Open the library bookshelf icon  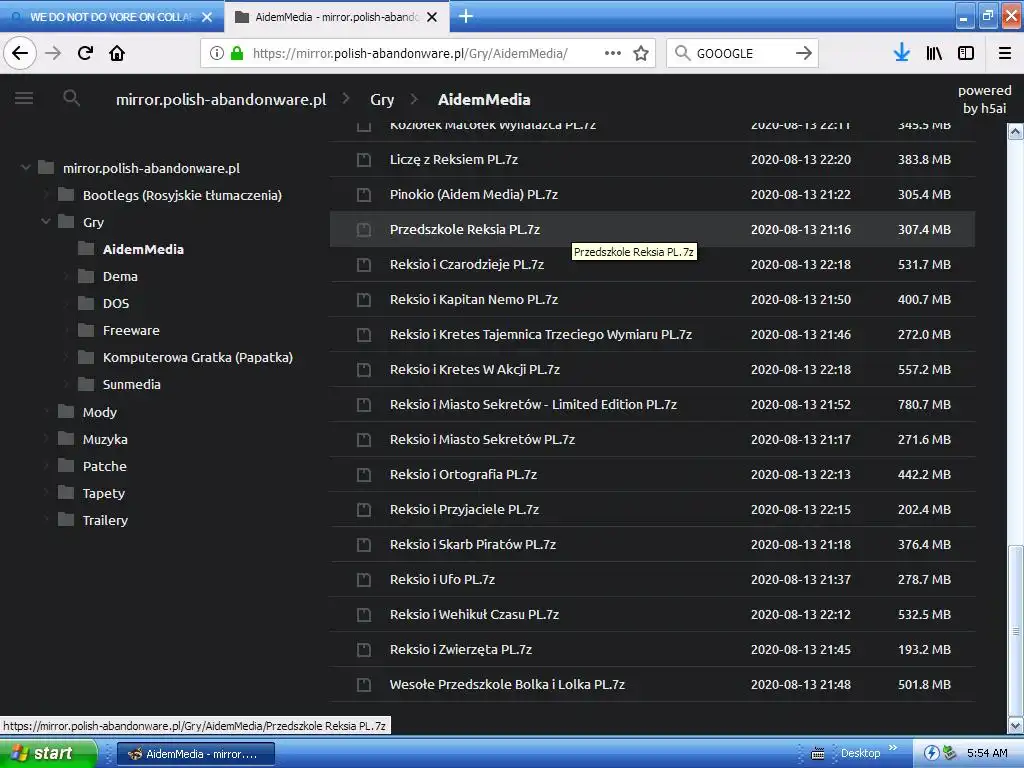pyautogui.click(x=934, y=53)
